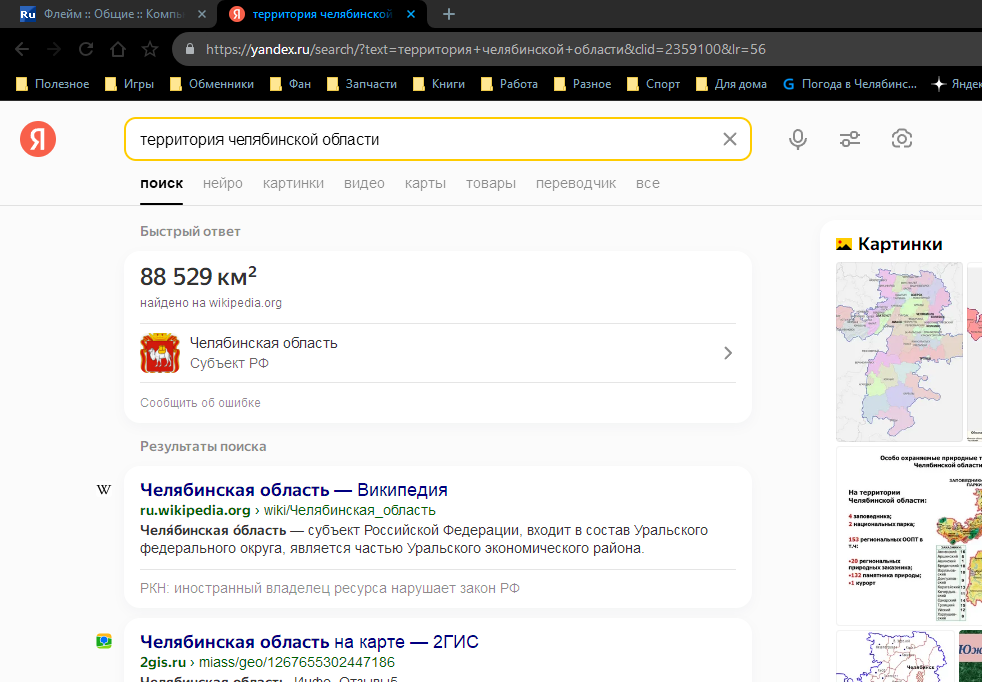
Task: Open browser home page
Action: [118, 49]
